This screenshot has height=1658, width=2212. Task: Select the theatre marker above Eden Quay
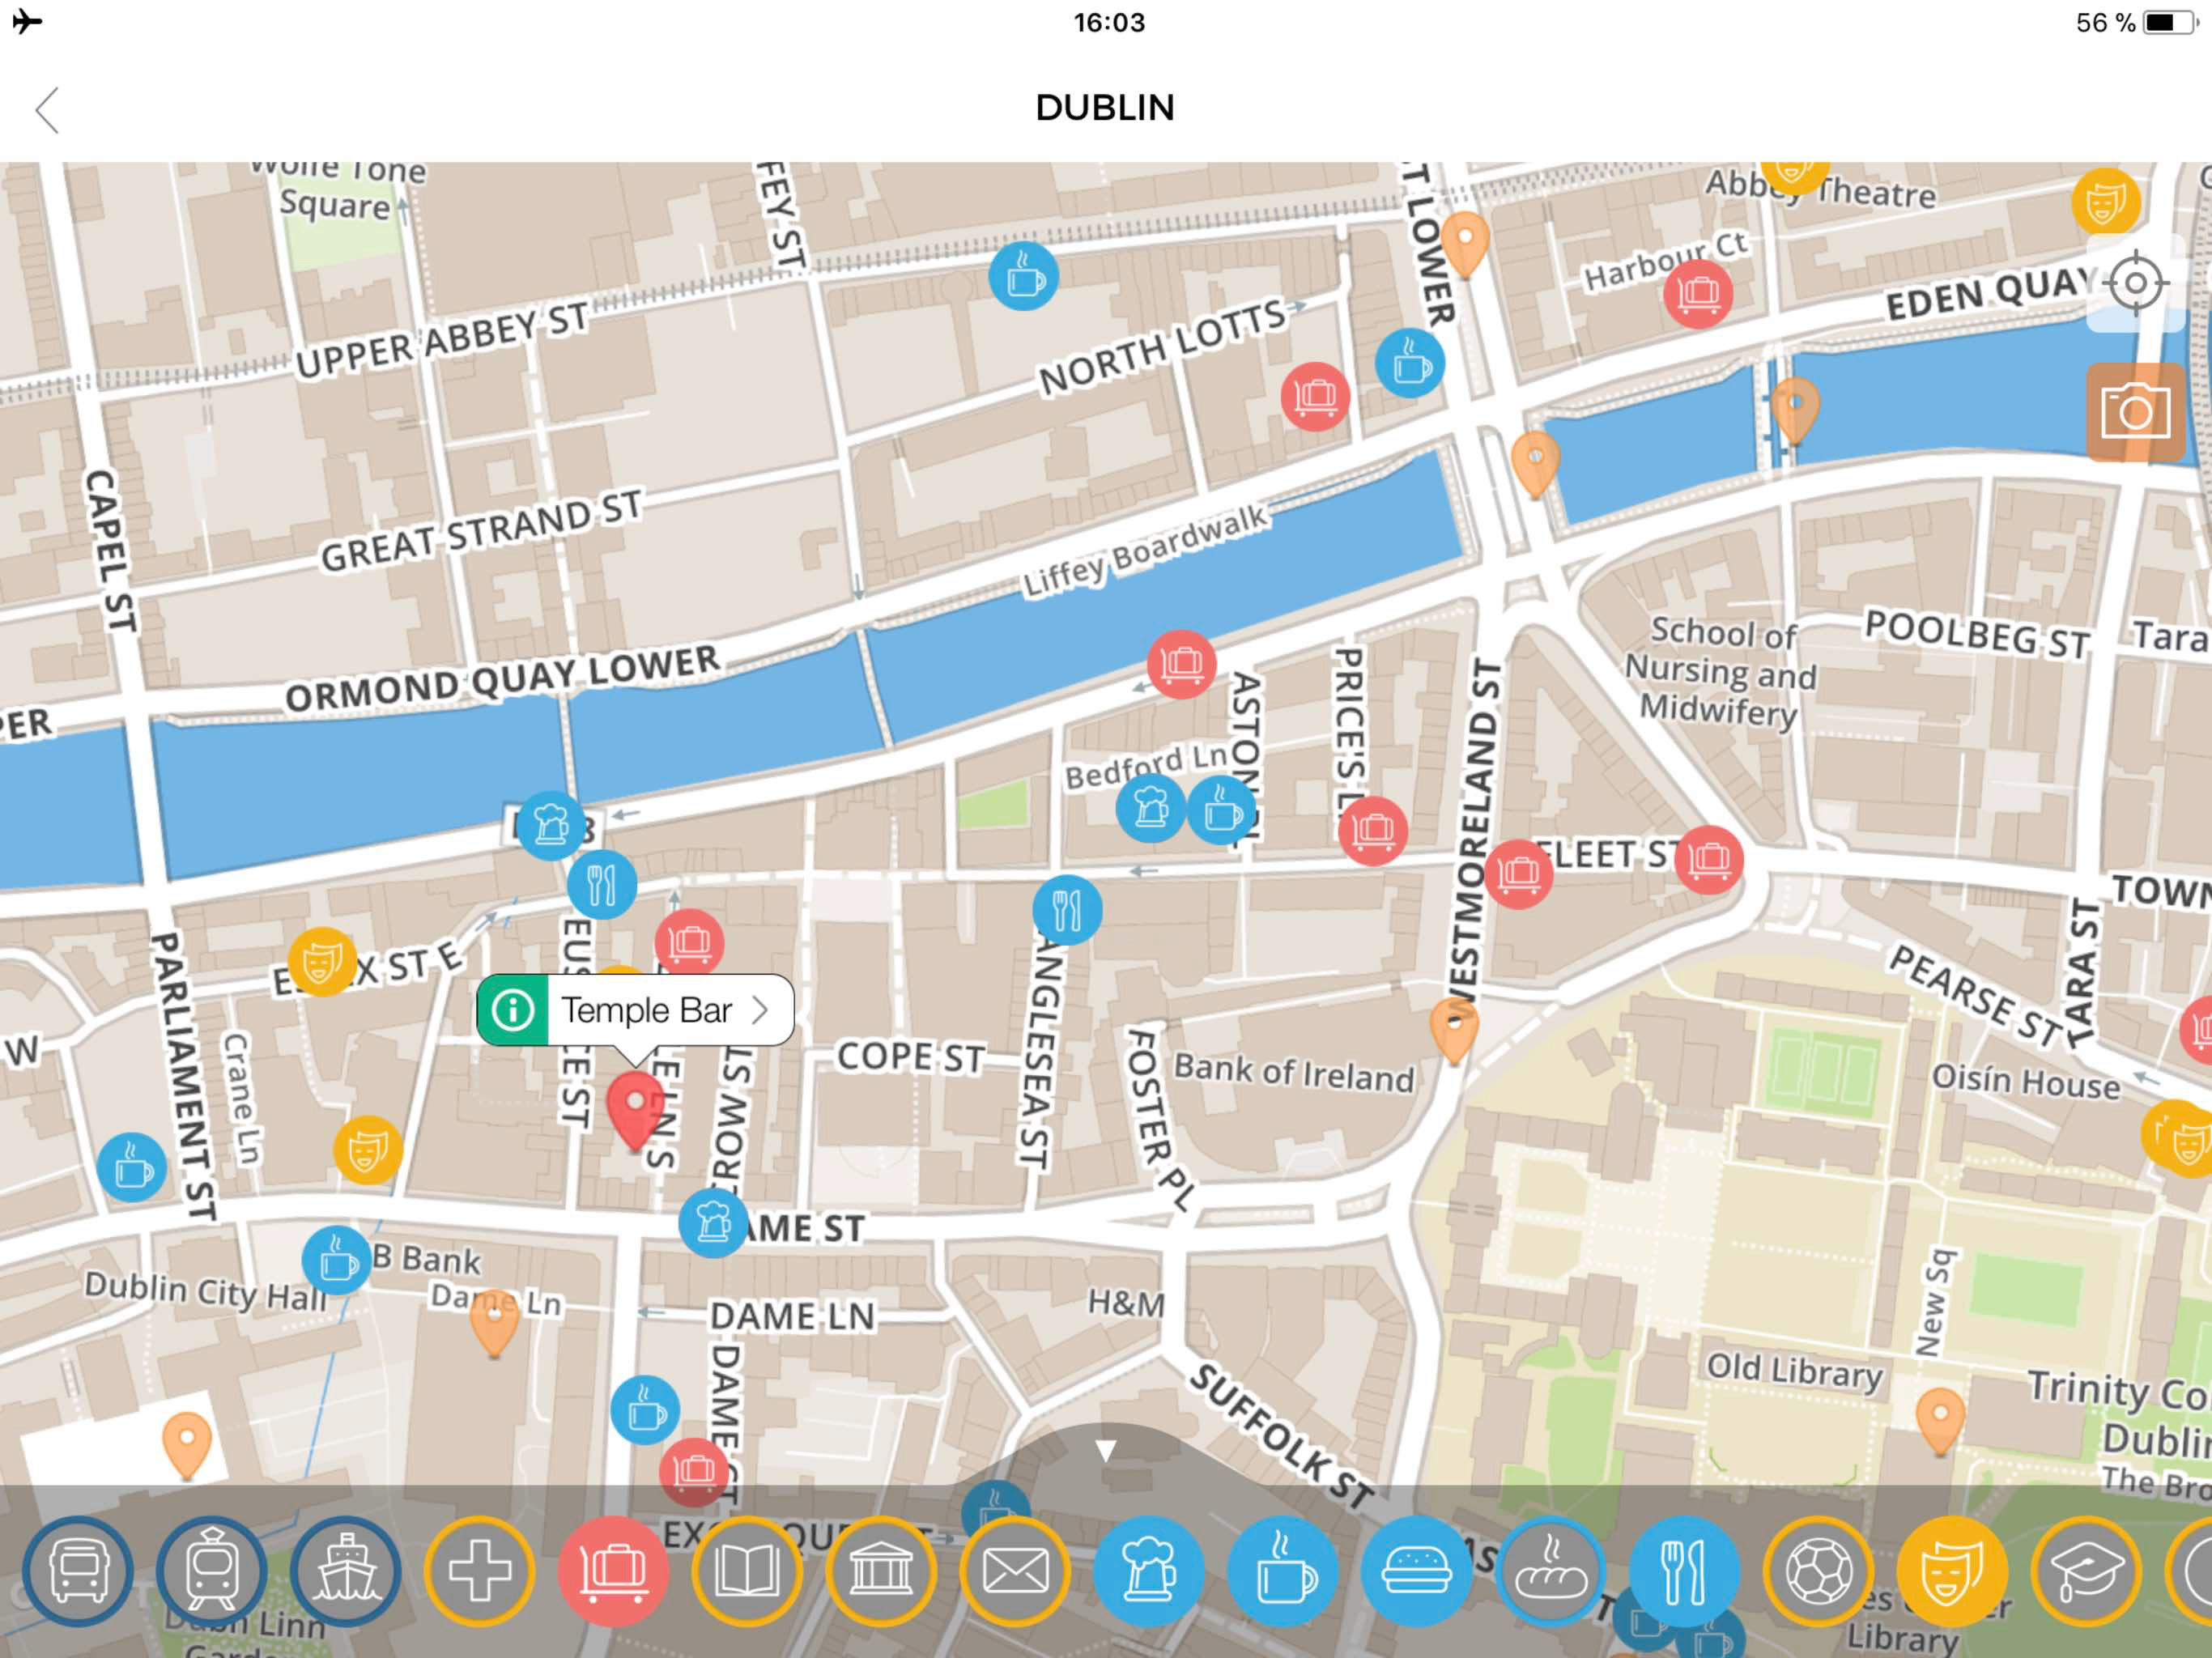tap(2106, 201)
